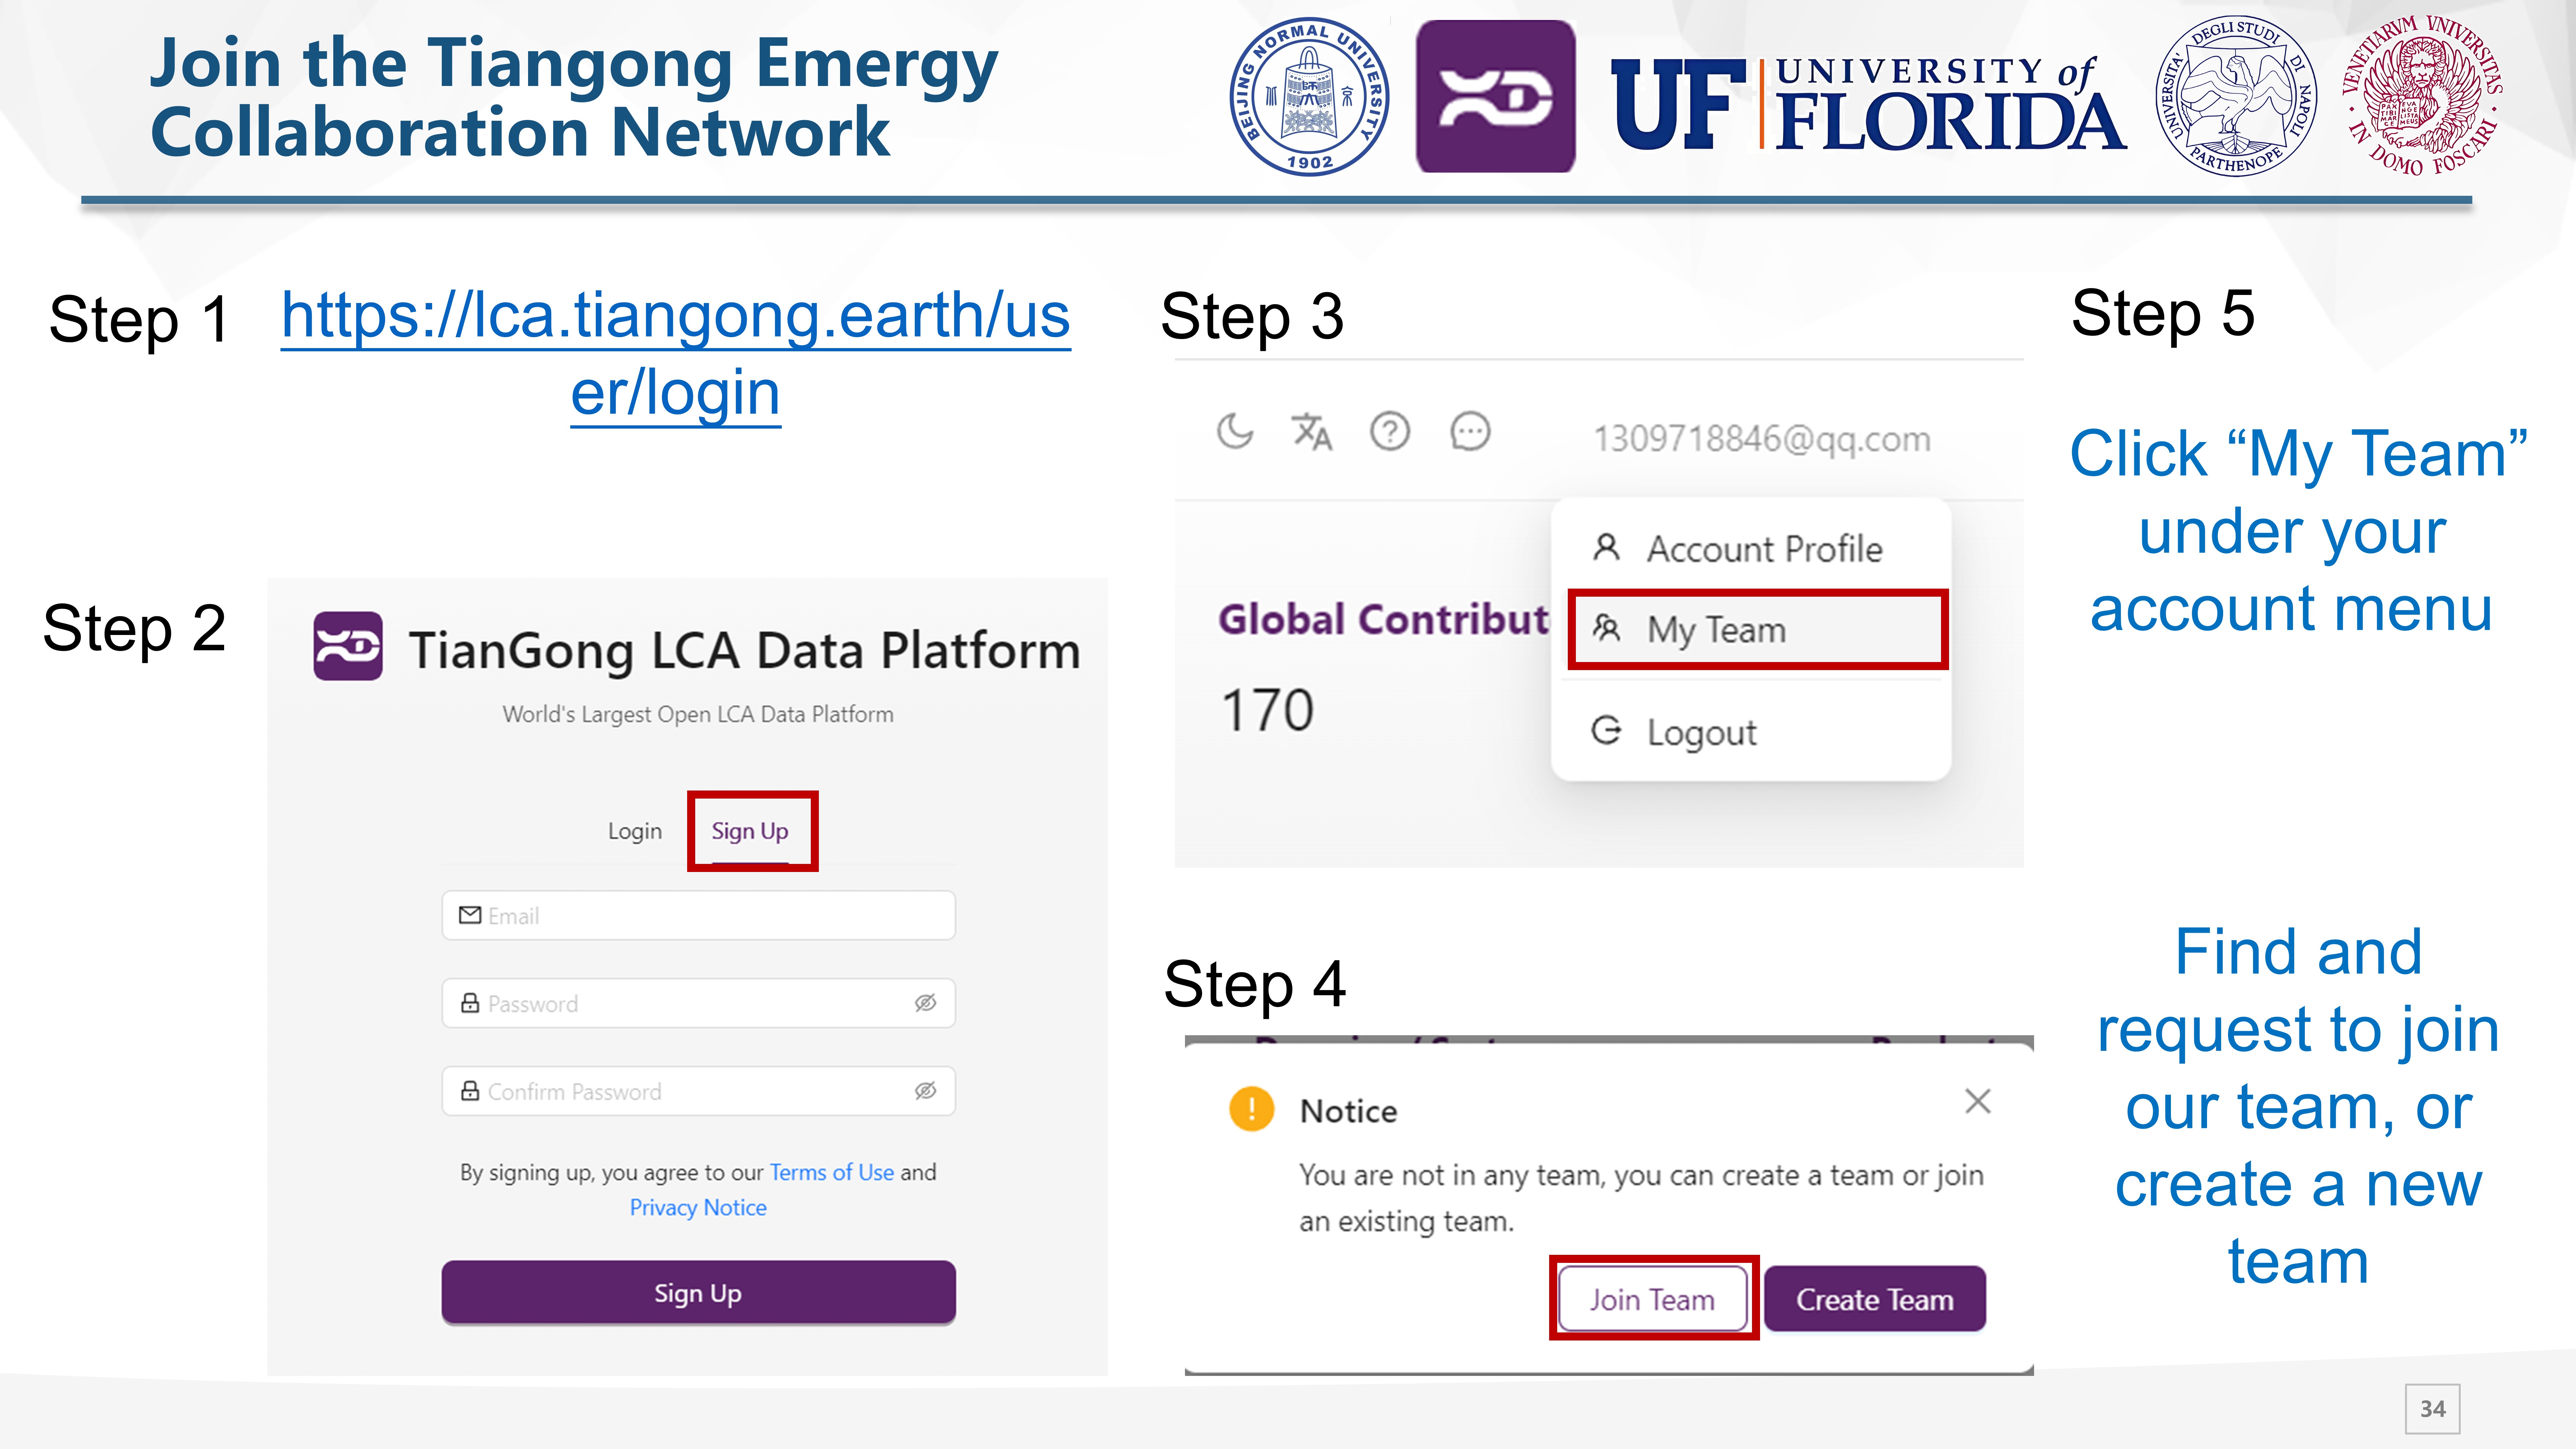2576x1449 pixels.
Task: Click the TianGong LCA platform logo
Action: click(x=347, y=647)
